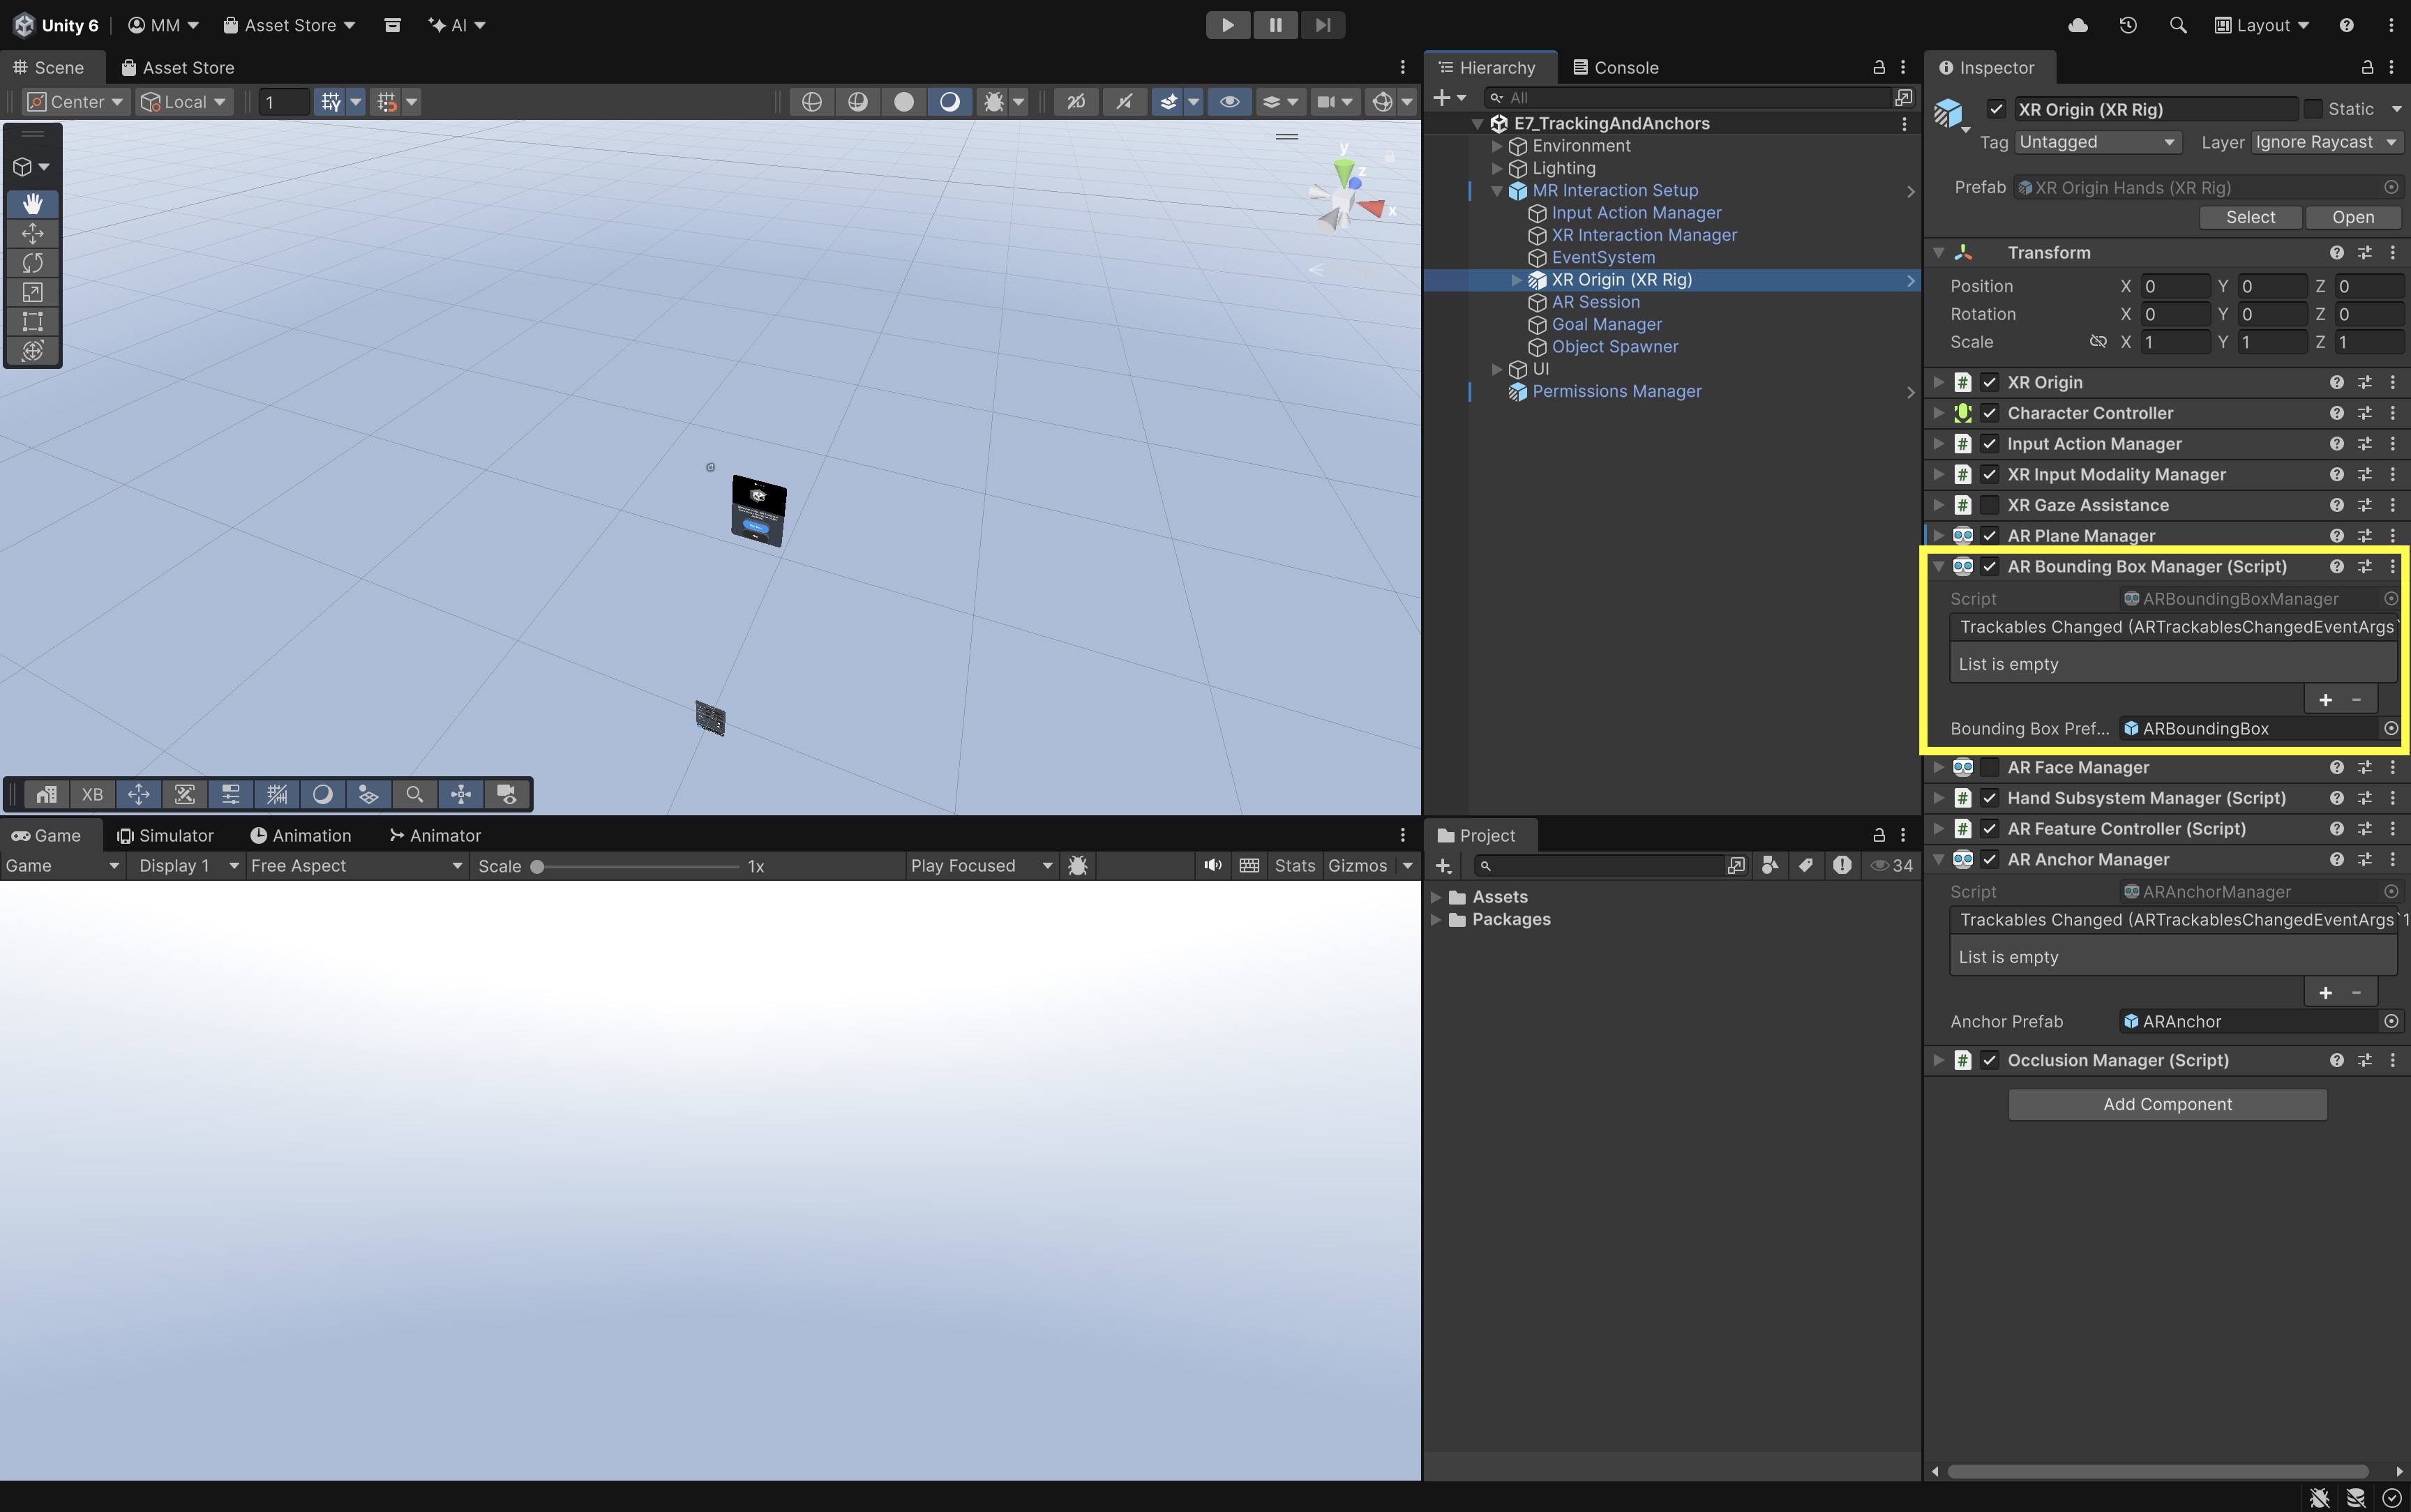Viewport: 2411px width, 1512px height.
Task: Open Undo History icon
Action: point(2128,25)
